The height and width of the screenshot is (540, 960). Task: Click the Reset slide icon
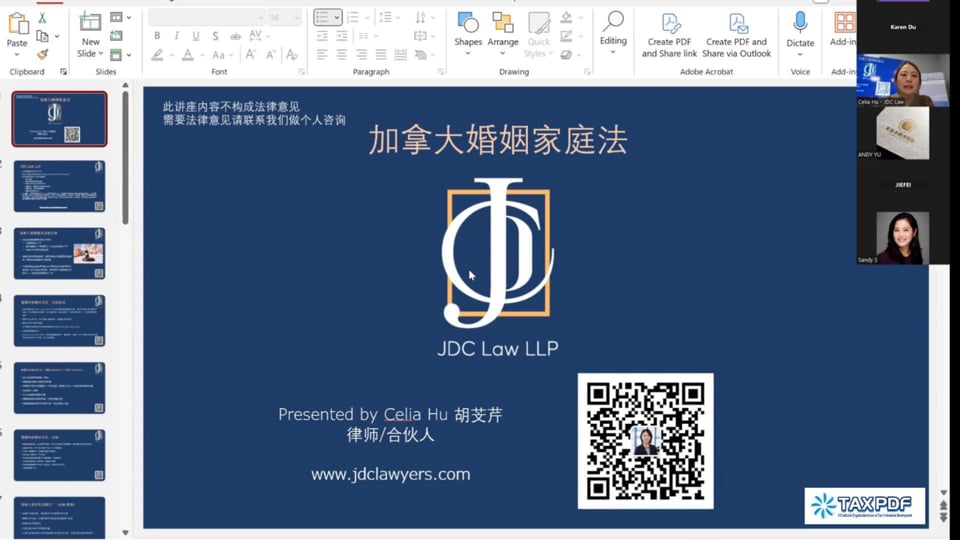pos(116,36)
